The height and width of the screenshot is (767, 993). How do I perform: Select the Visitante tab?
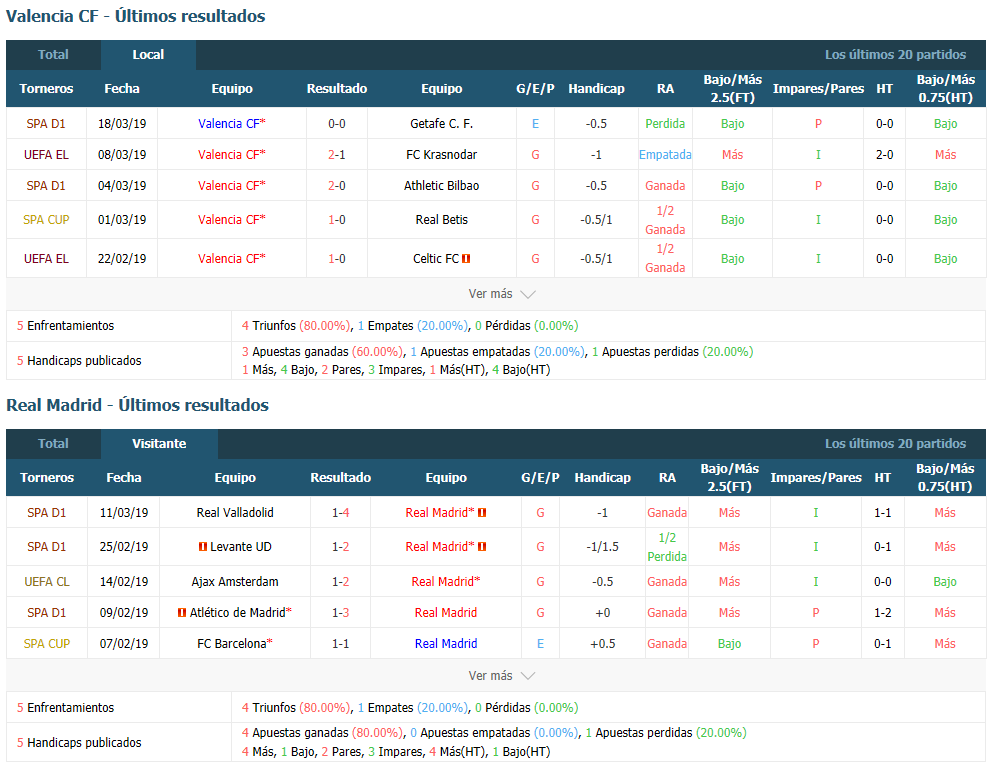159,443
